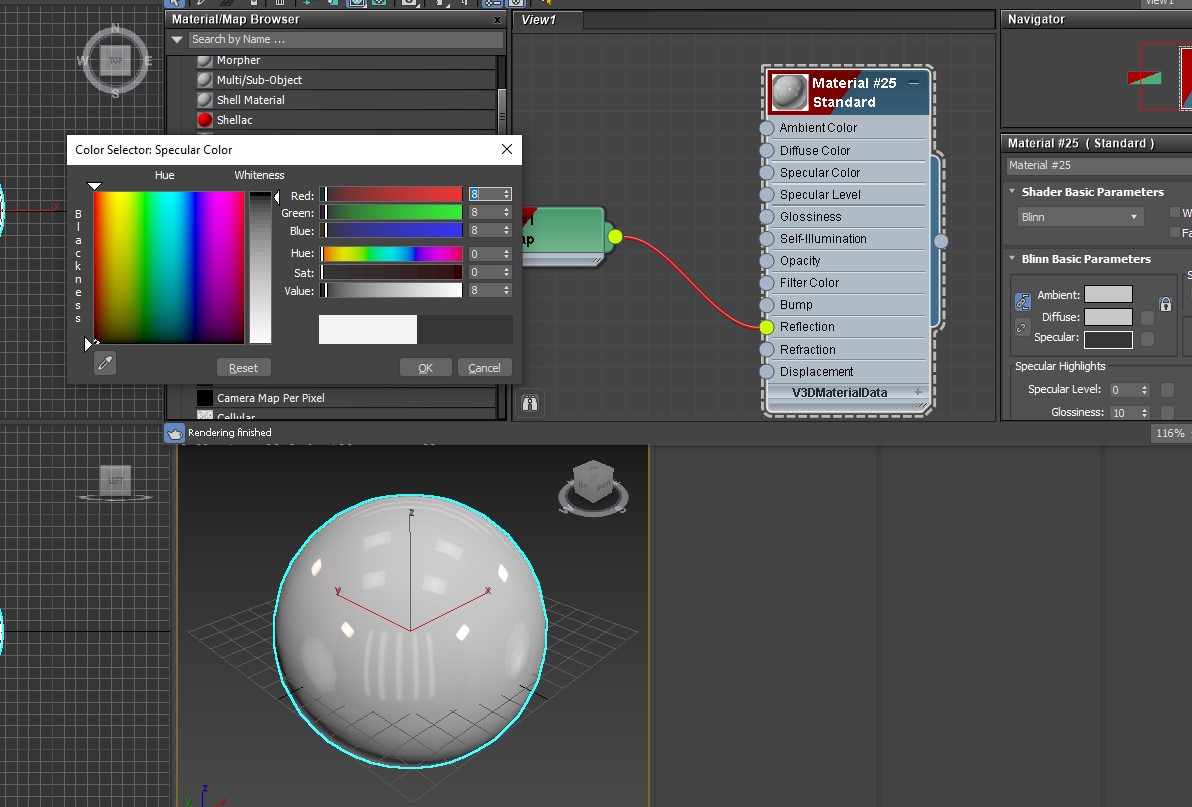The width and height of the screenshot is (1192, 807).
Task: Click the Specular color swatch
Action: 1108,340
